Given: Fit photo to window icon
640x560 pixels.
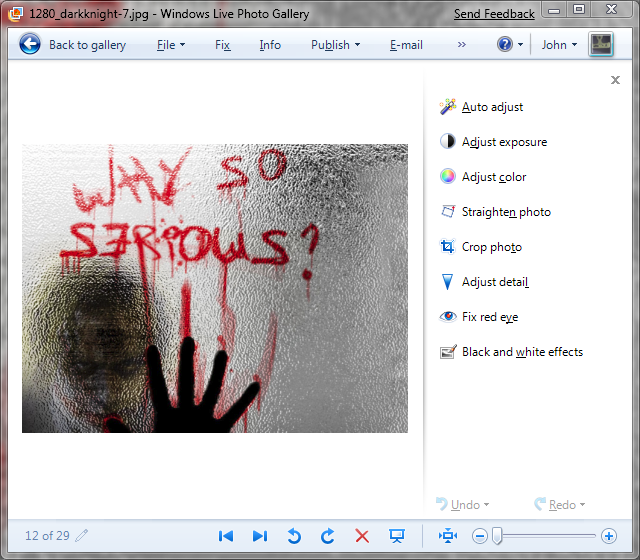Looking at the screenshot, I should (448, 536).
